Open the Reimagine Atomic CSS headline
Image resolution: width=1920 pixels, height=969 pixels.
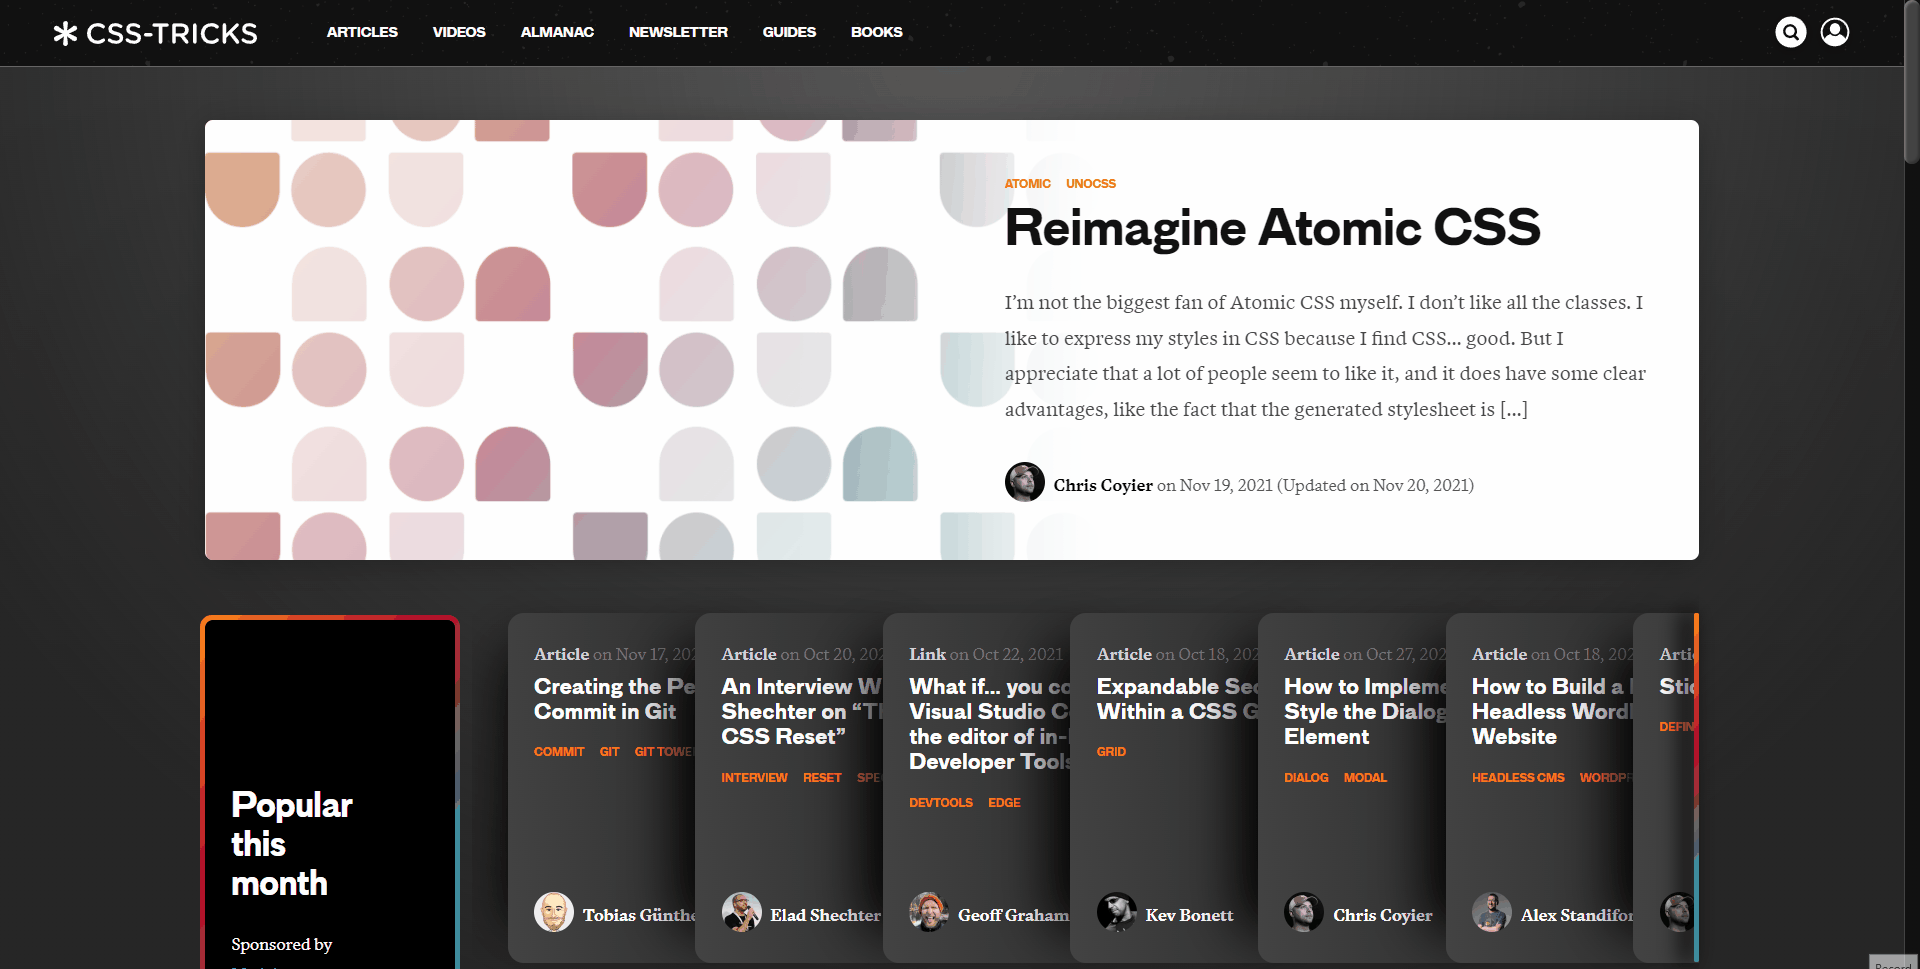[1271, 228]
